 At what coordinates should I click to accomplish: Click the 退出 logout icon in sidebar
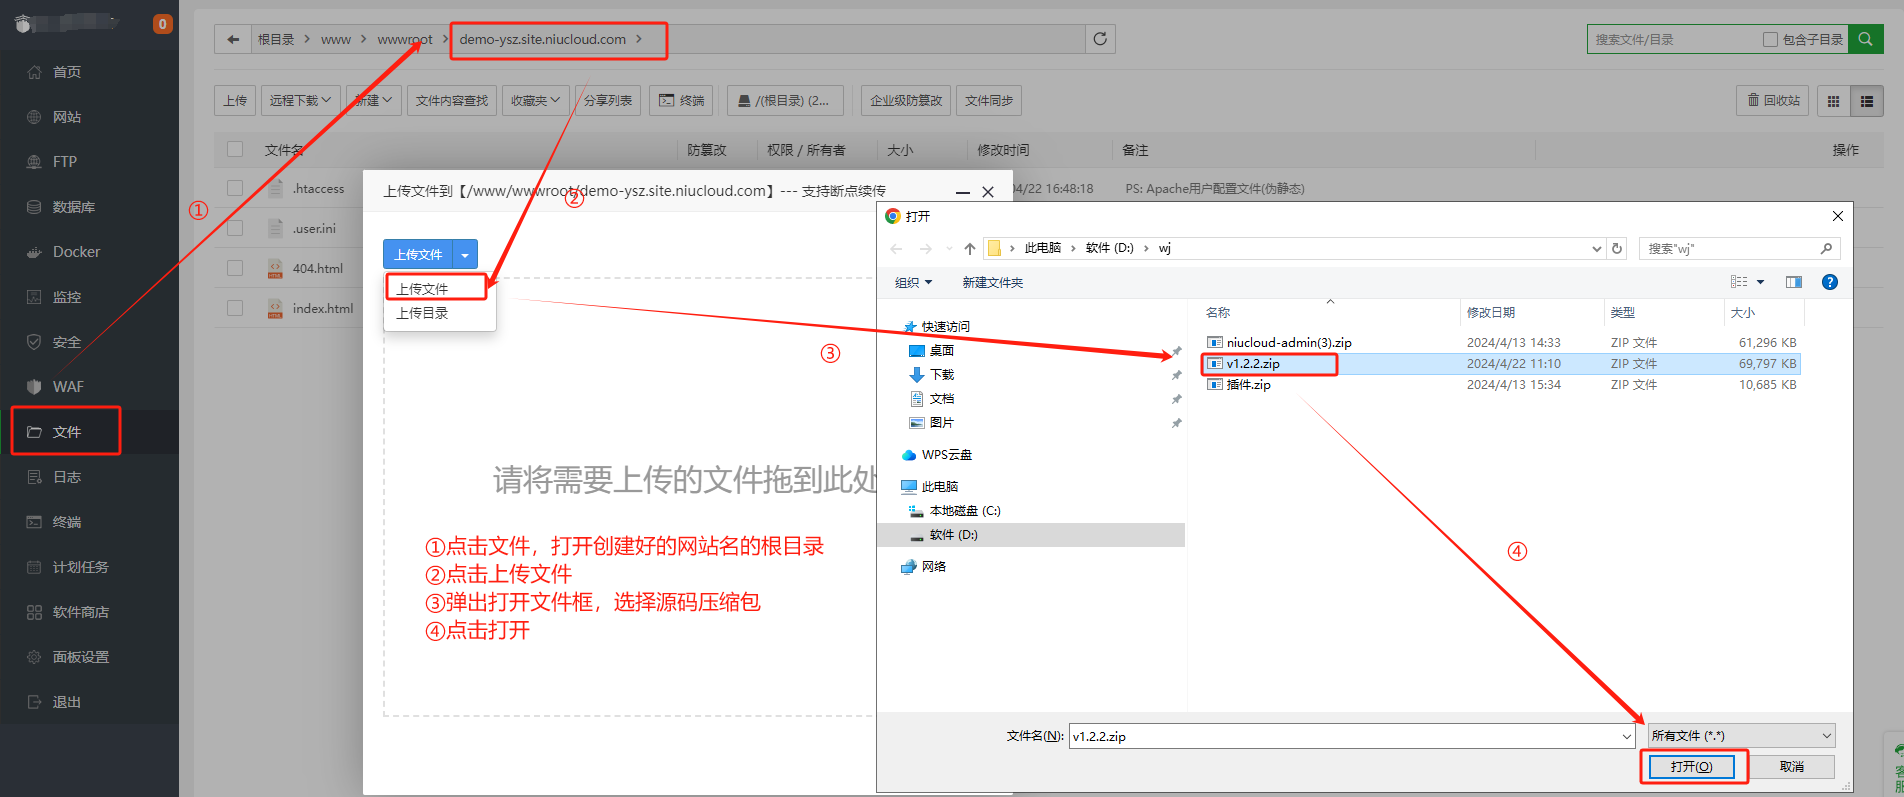point(34,702)
